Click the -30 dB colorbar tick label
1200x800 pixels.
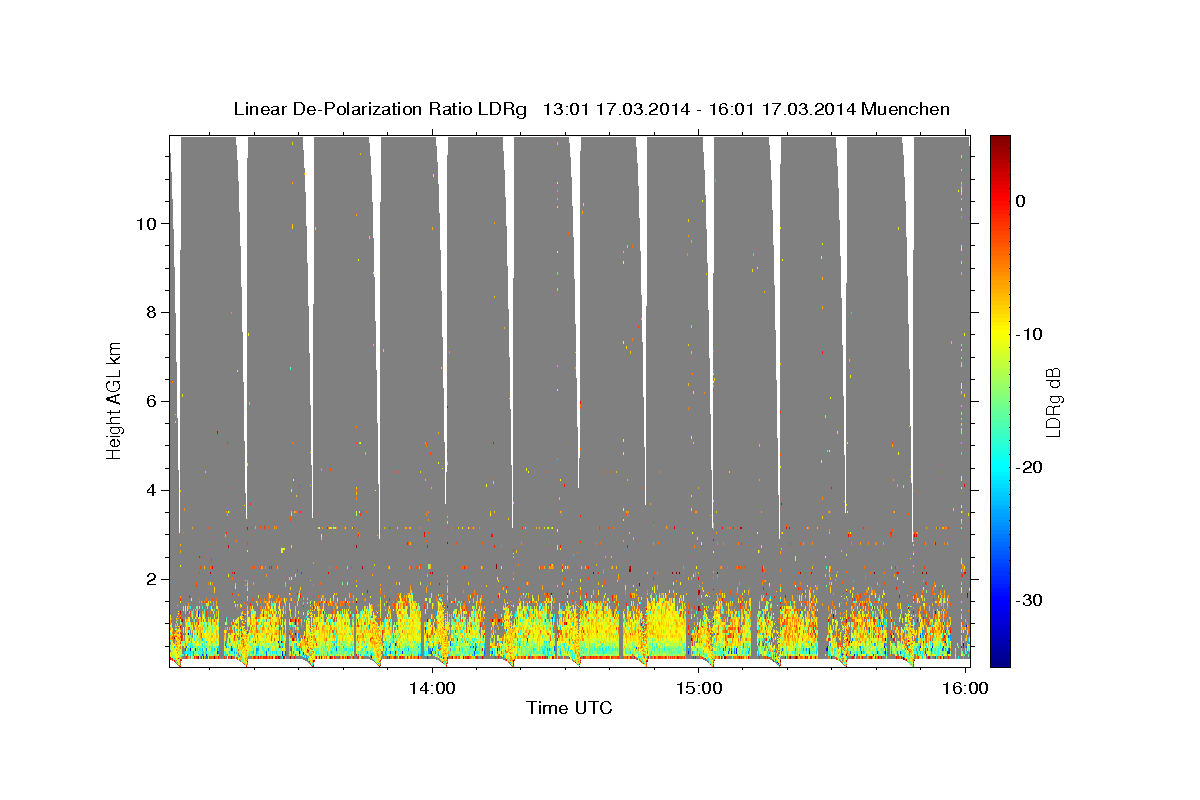coord(1030,600)
